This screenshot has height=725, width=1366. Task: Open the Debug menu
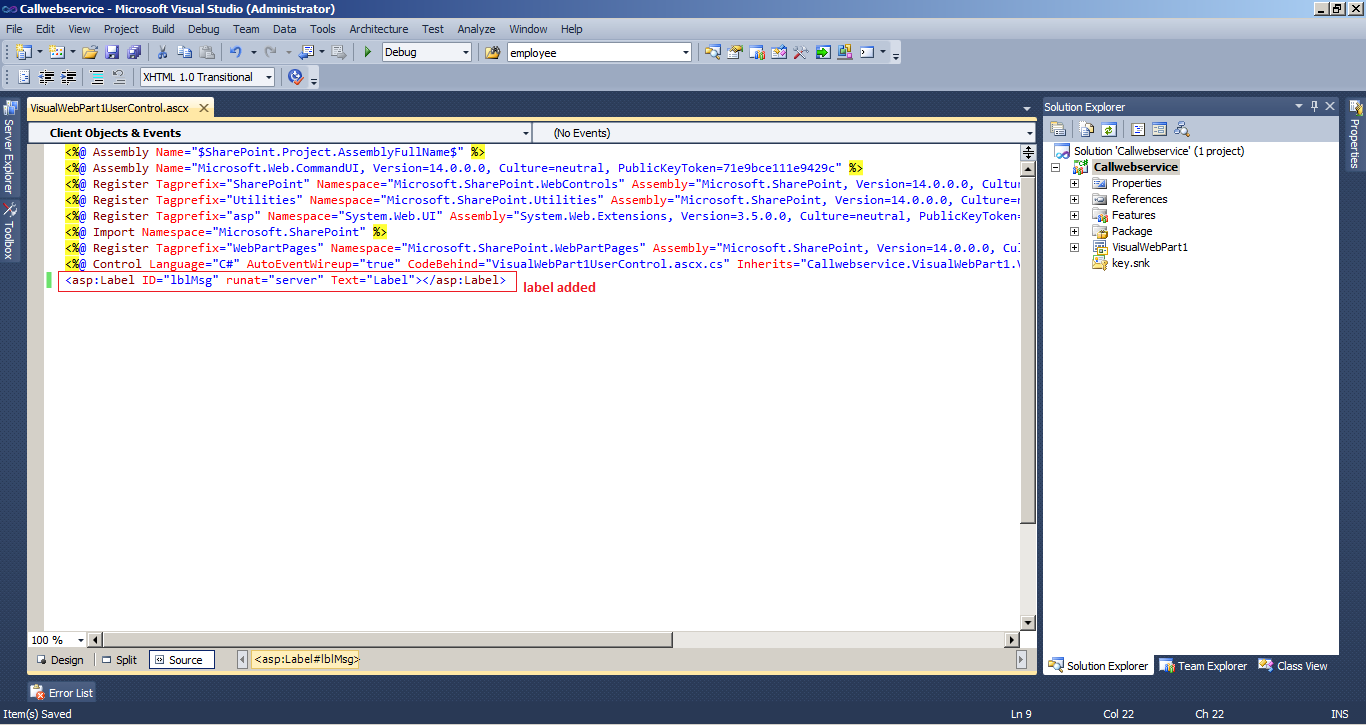point(203,29)
